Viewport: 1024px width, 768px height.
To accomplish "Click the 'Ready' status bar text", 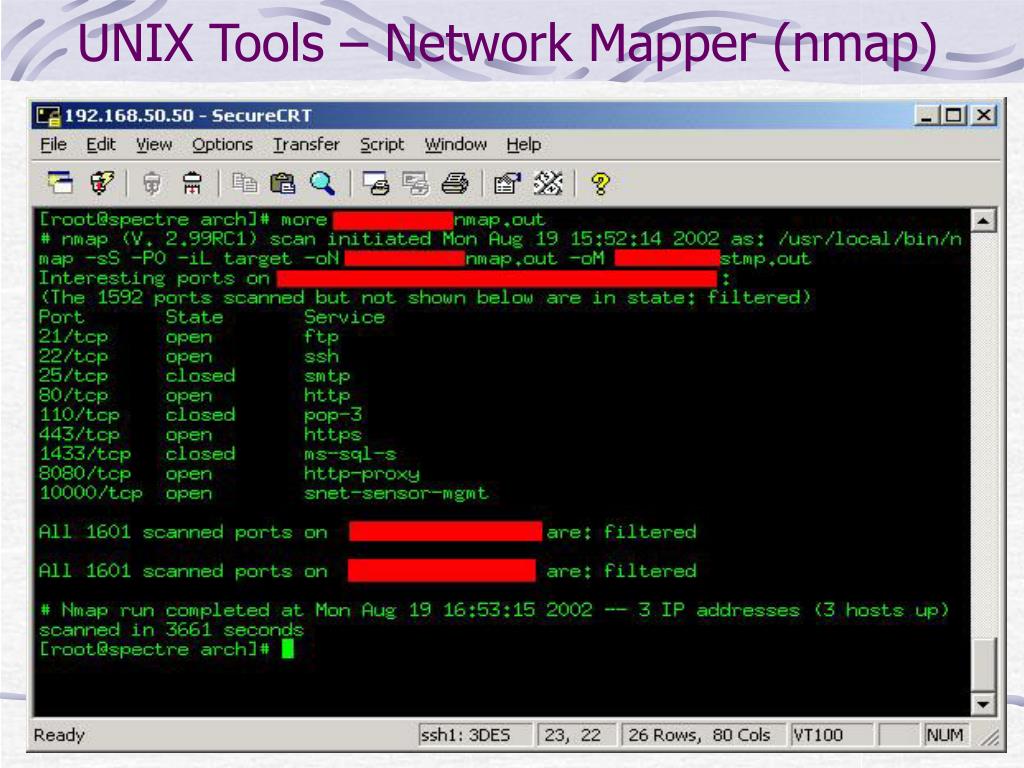I will (x=59, y=735).
